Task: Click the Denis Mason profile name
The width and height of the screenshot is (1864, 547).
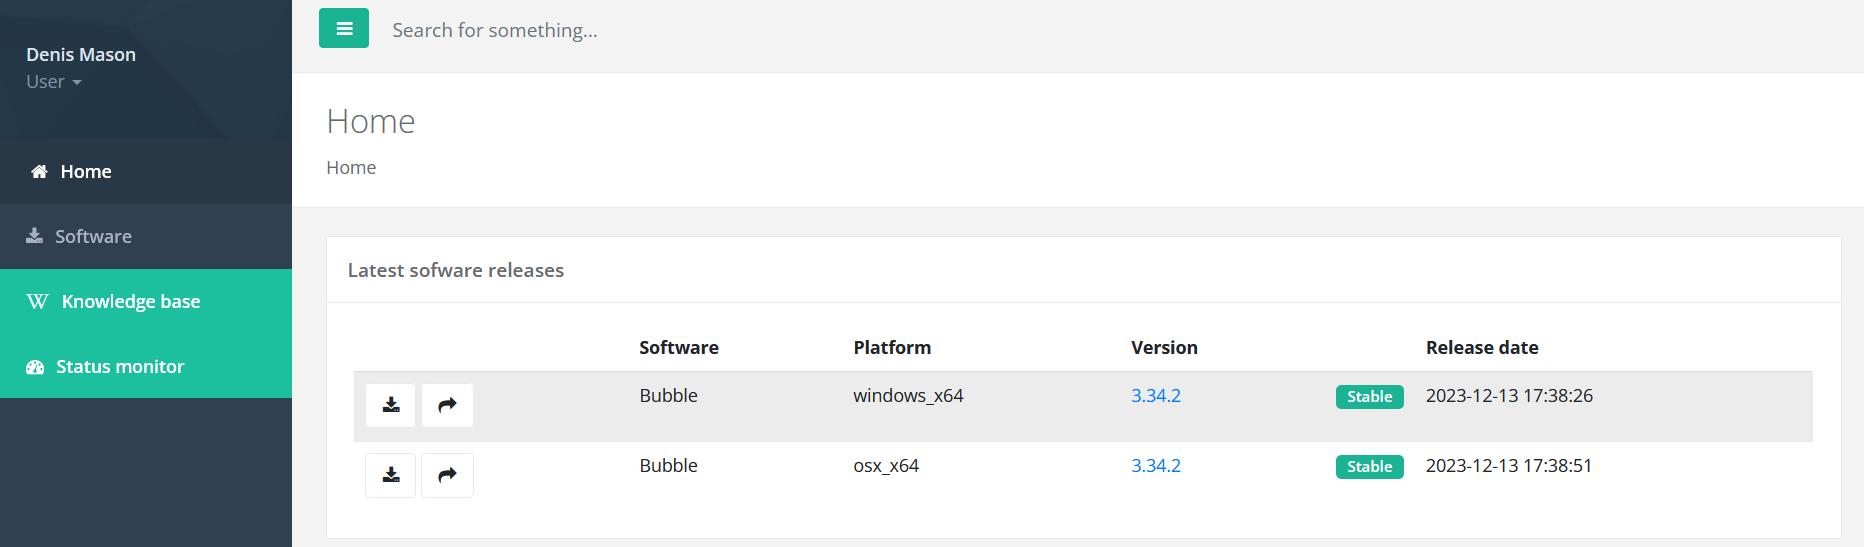Action: click(81, 55)
